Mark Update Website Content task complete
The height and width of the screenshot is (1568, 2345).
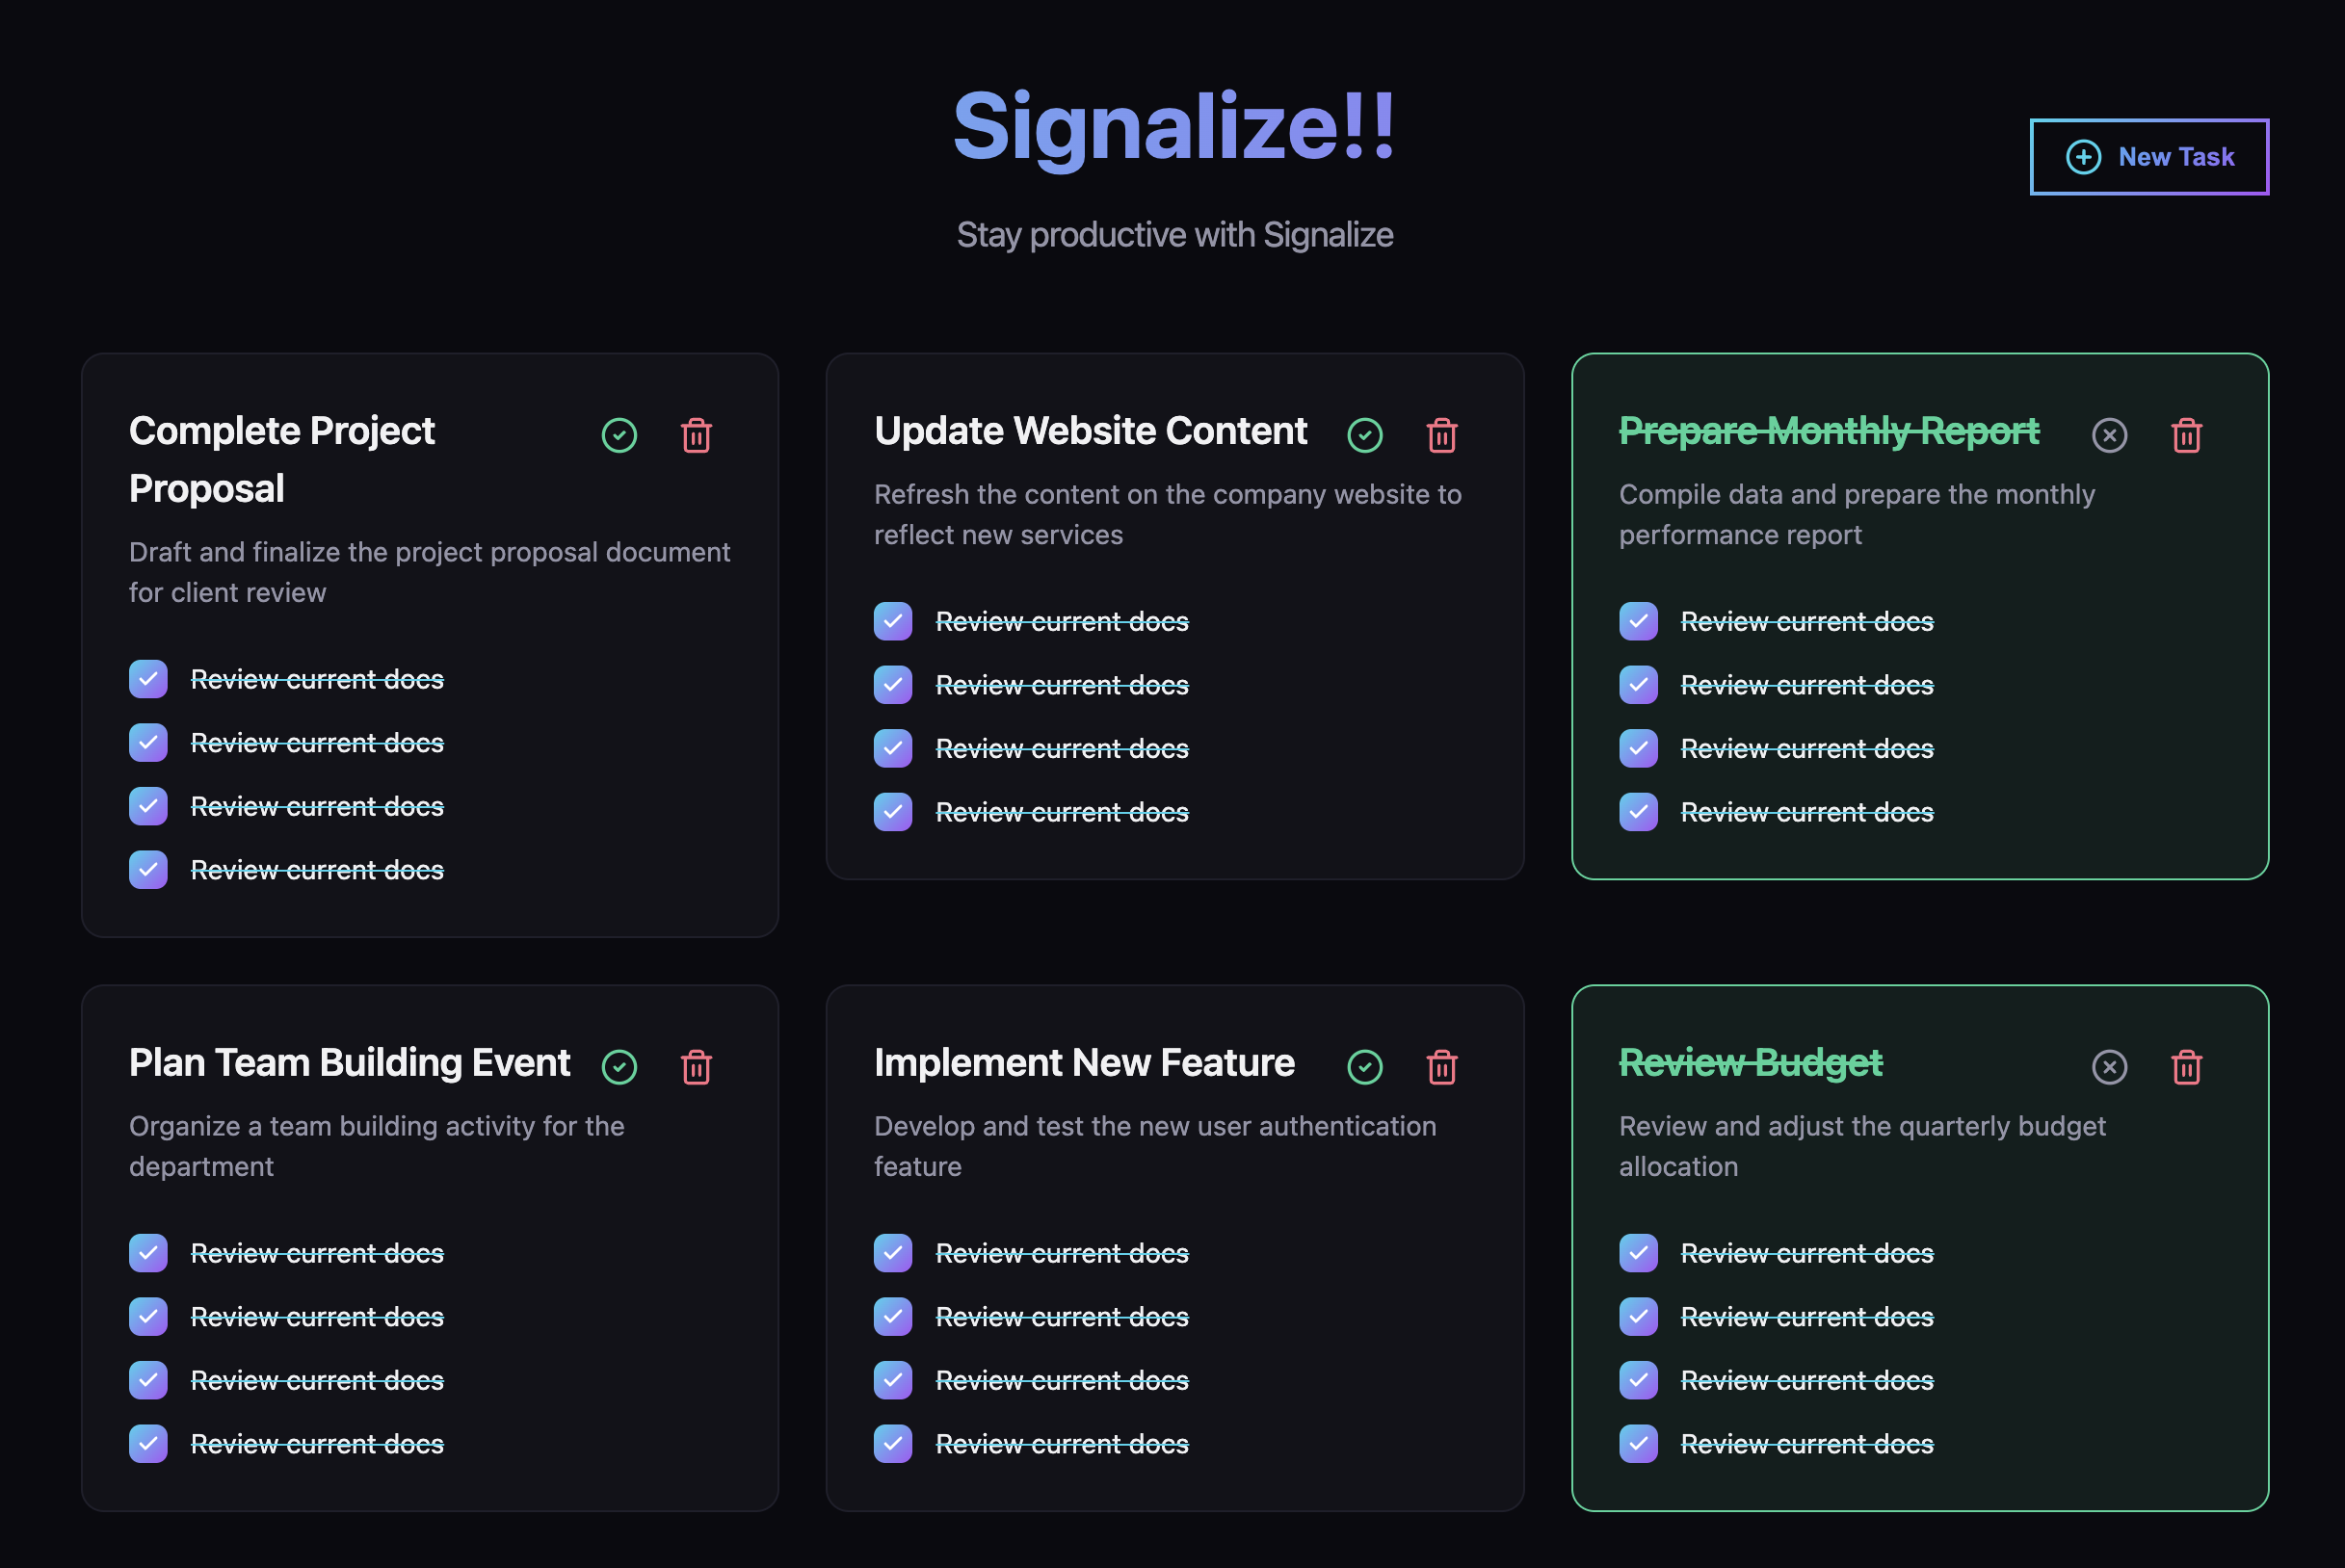tap(1364, 435)
